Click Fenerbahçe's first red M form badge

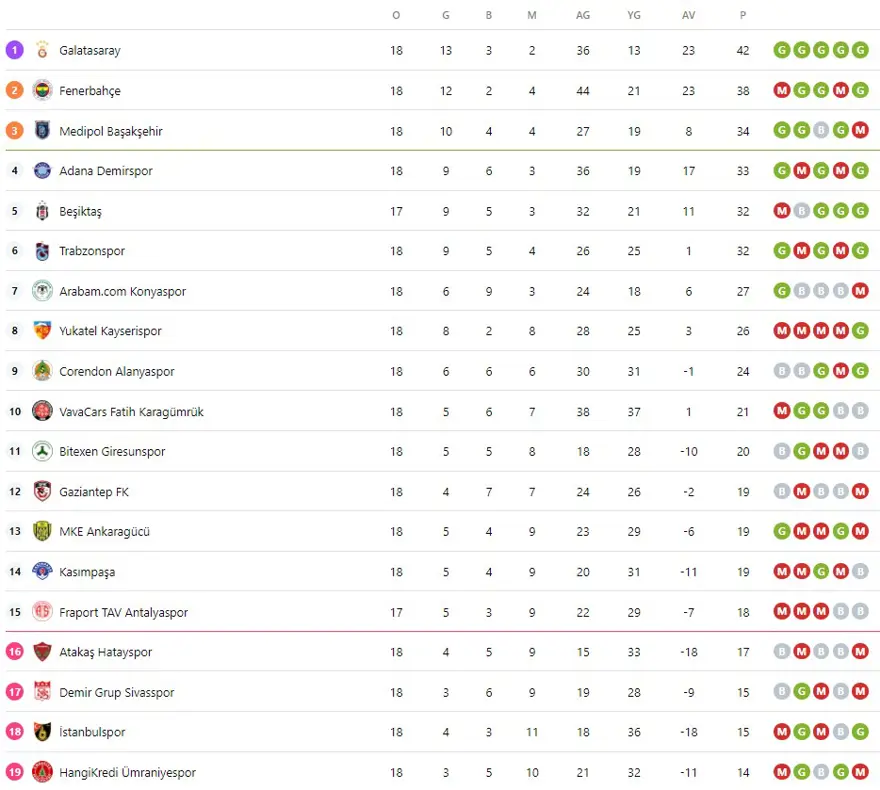[x=782, y=90]
